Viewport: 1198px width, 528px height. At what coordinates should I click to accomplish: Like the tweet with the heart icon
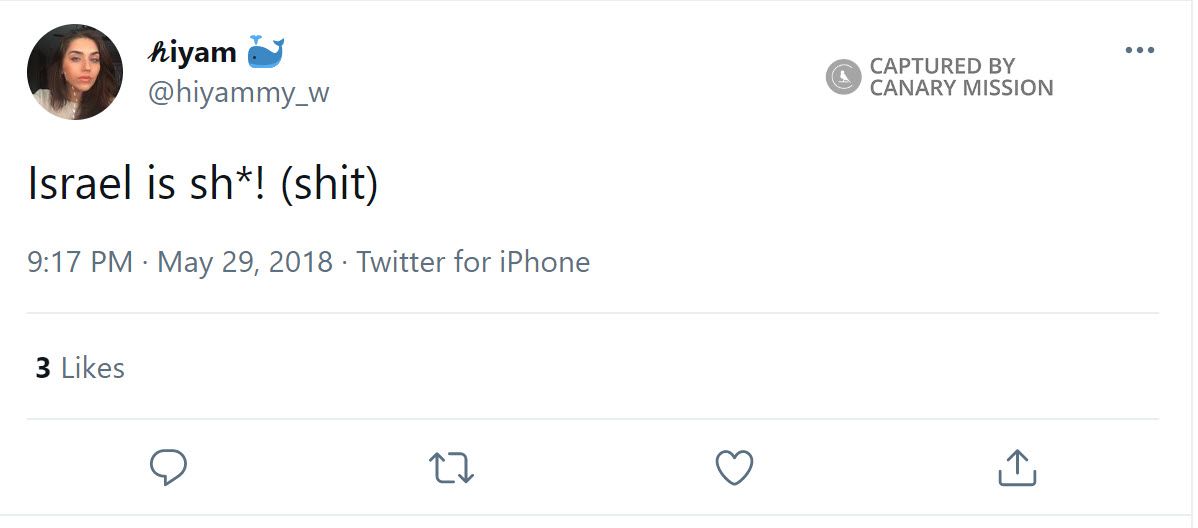[x=734, y=467]
